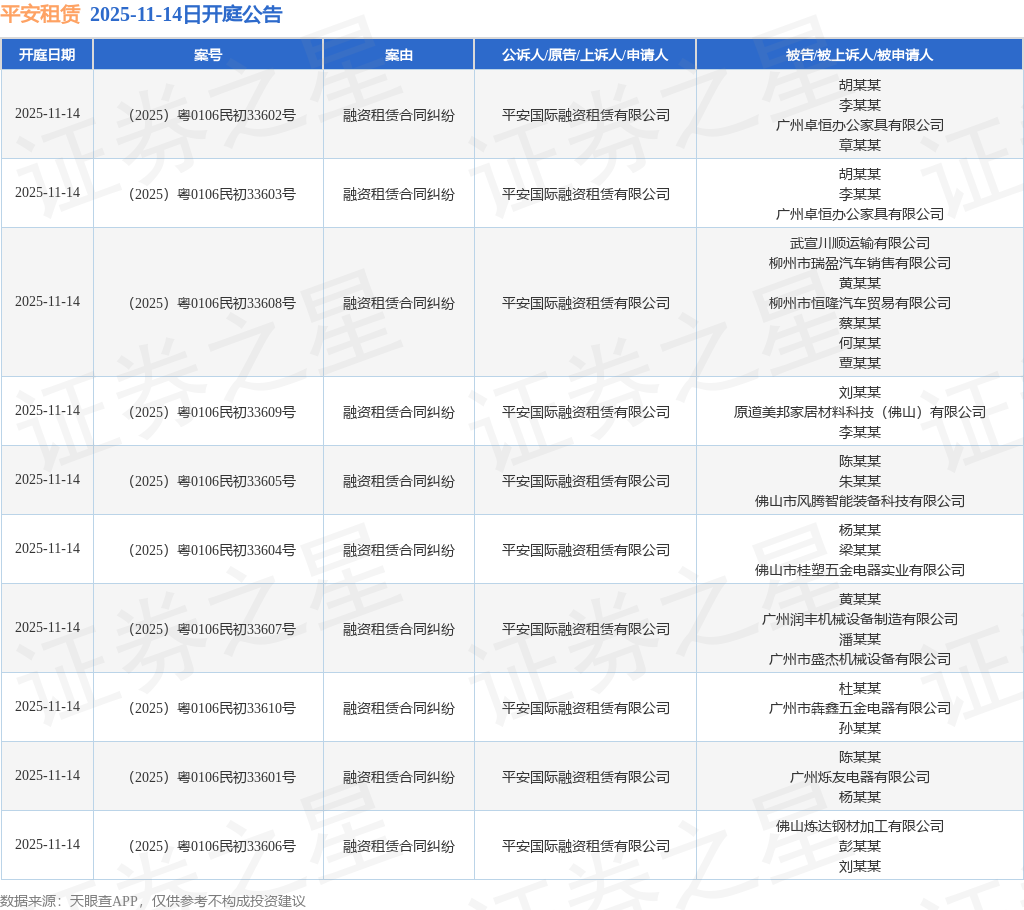This screenshot has width=1024, height=910.
Task: Click case number 粤0106民初33601号
Action: click(212, 777)
